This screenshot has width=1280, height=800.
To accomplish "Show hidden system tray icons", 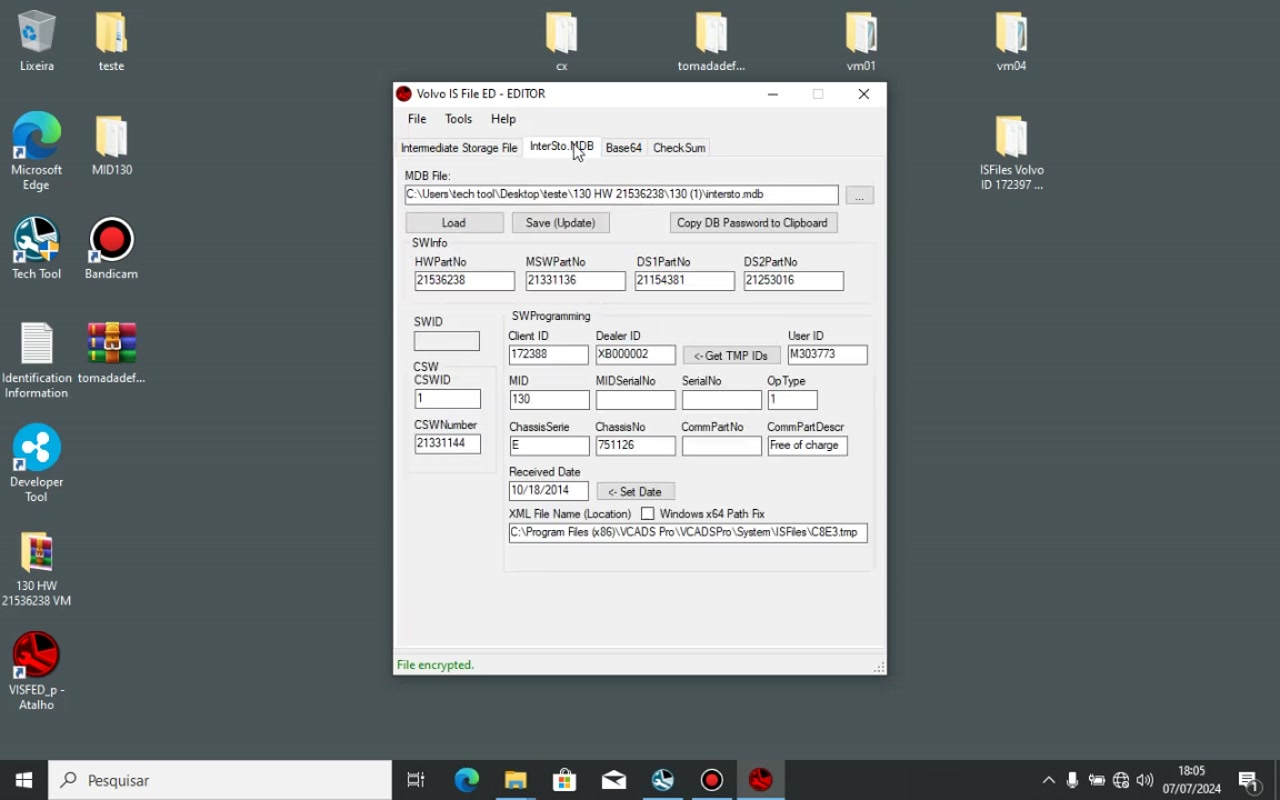I will 1048,780.
